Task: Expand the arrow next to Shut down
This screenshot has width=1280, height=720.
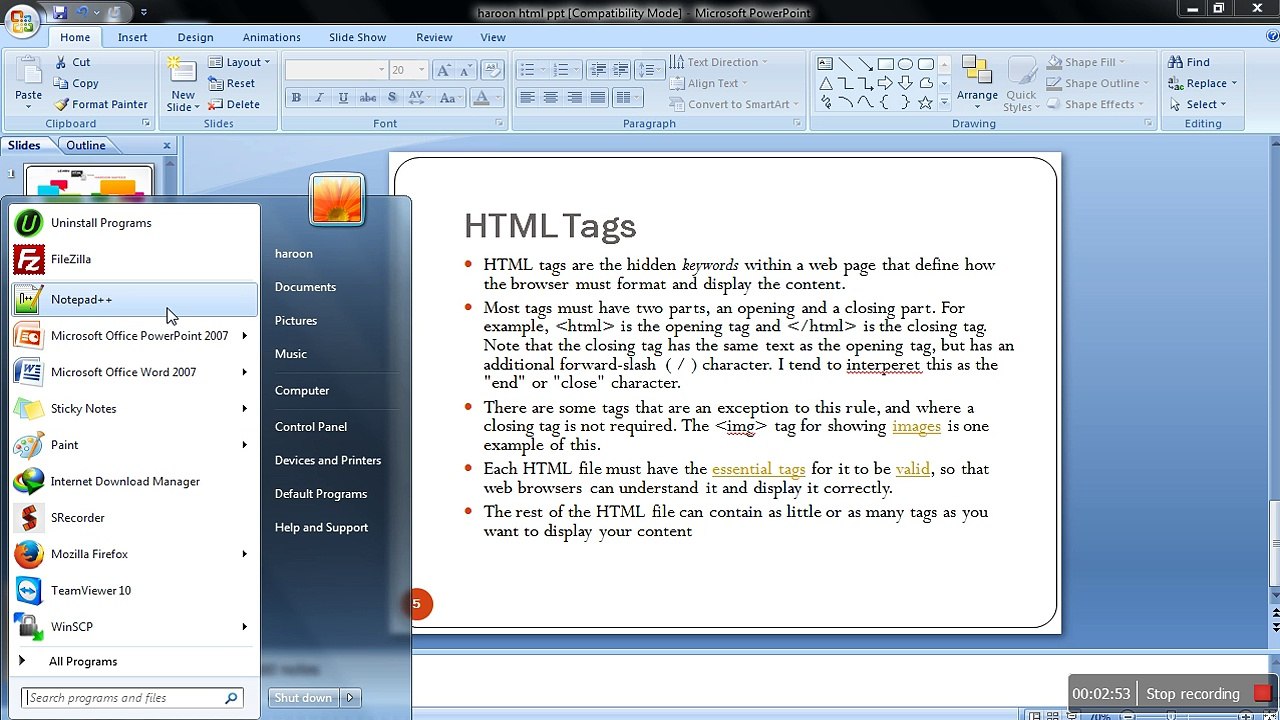Action: click(349, 698)
